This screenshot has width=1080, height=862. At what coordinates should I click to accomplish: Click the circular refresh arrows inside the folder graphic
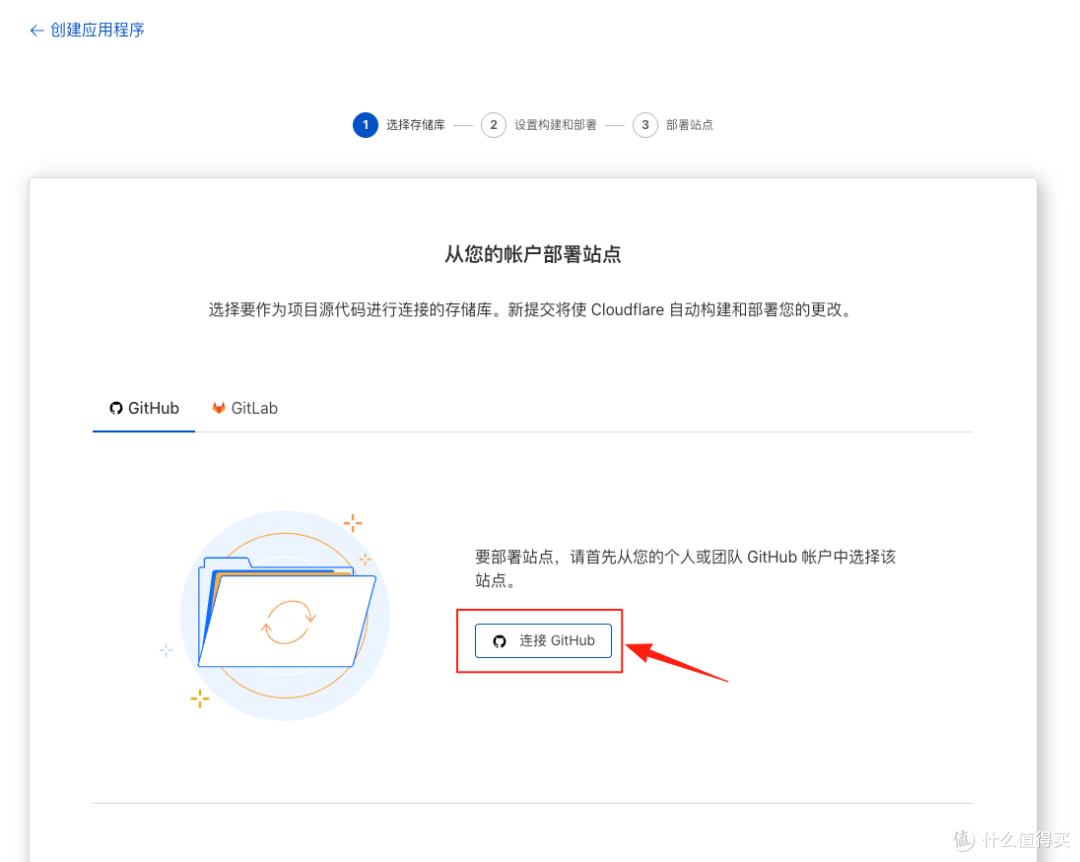[x=289, y=622]
